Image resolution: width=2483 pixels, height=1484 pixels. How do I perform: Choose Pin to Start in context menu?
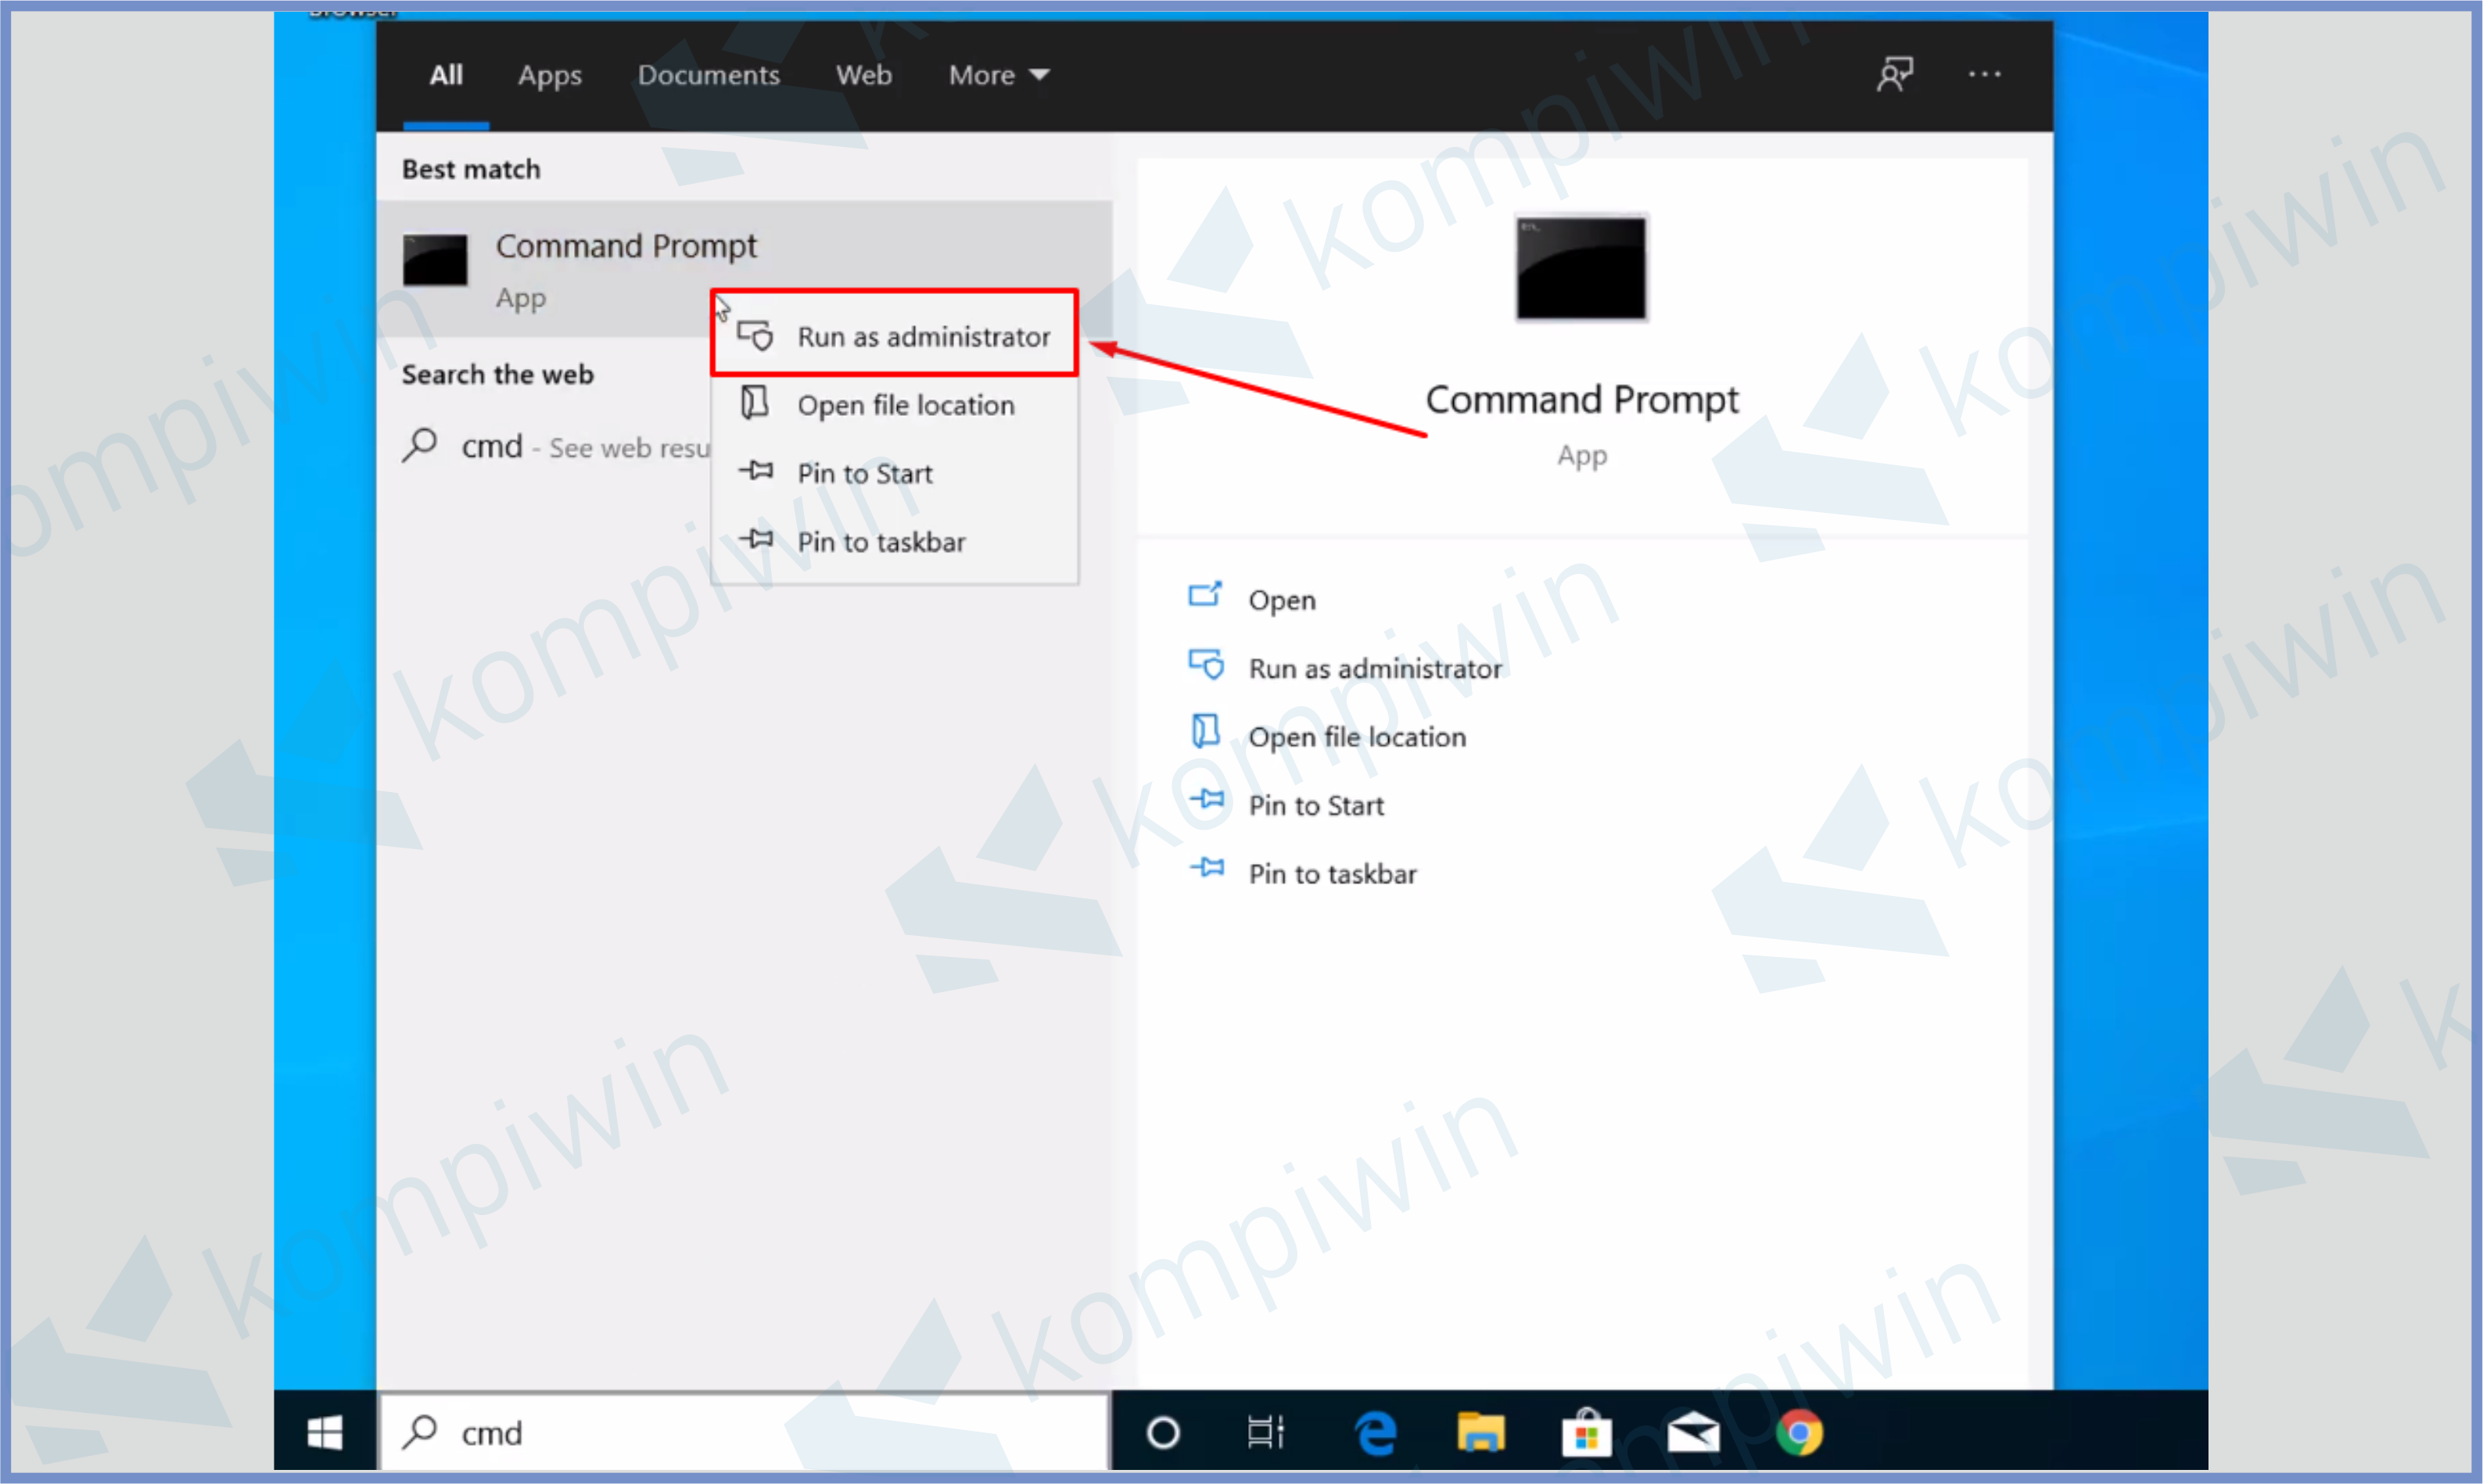tap(894, 473)
